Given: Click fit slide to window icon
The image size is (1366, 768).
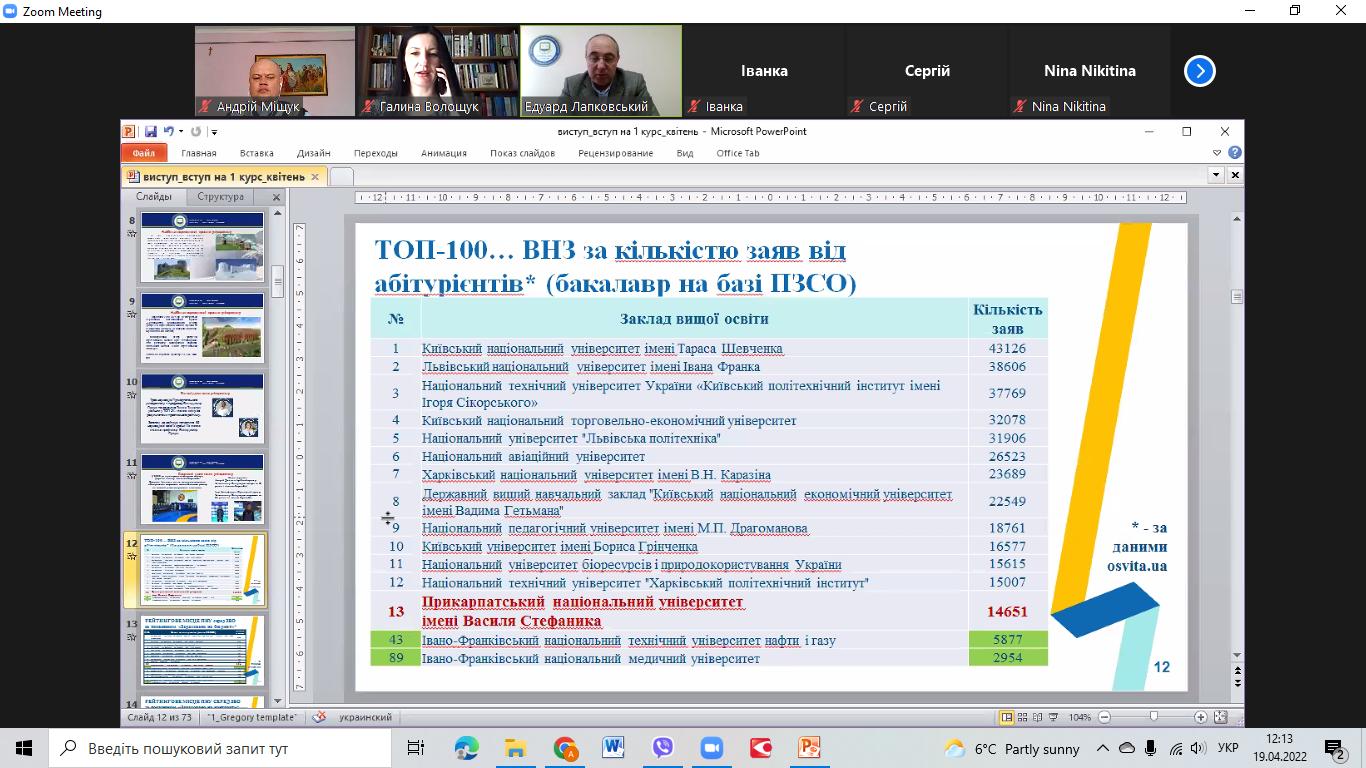Looking at the screenshot, I should click(x=1219, y=717).
